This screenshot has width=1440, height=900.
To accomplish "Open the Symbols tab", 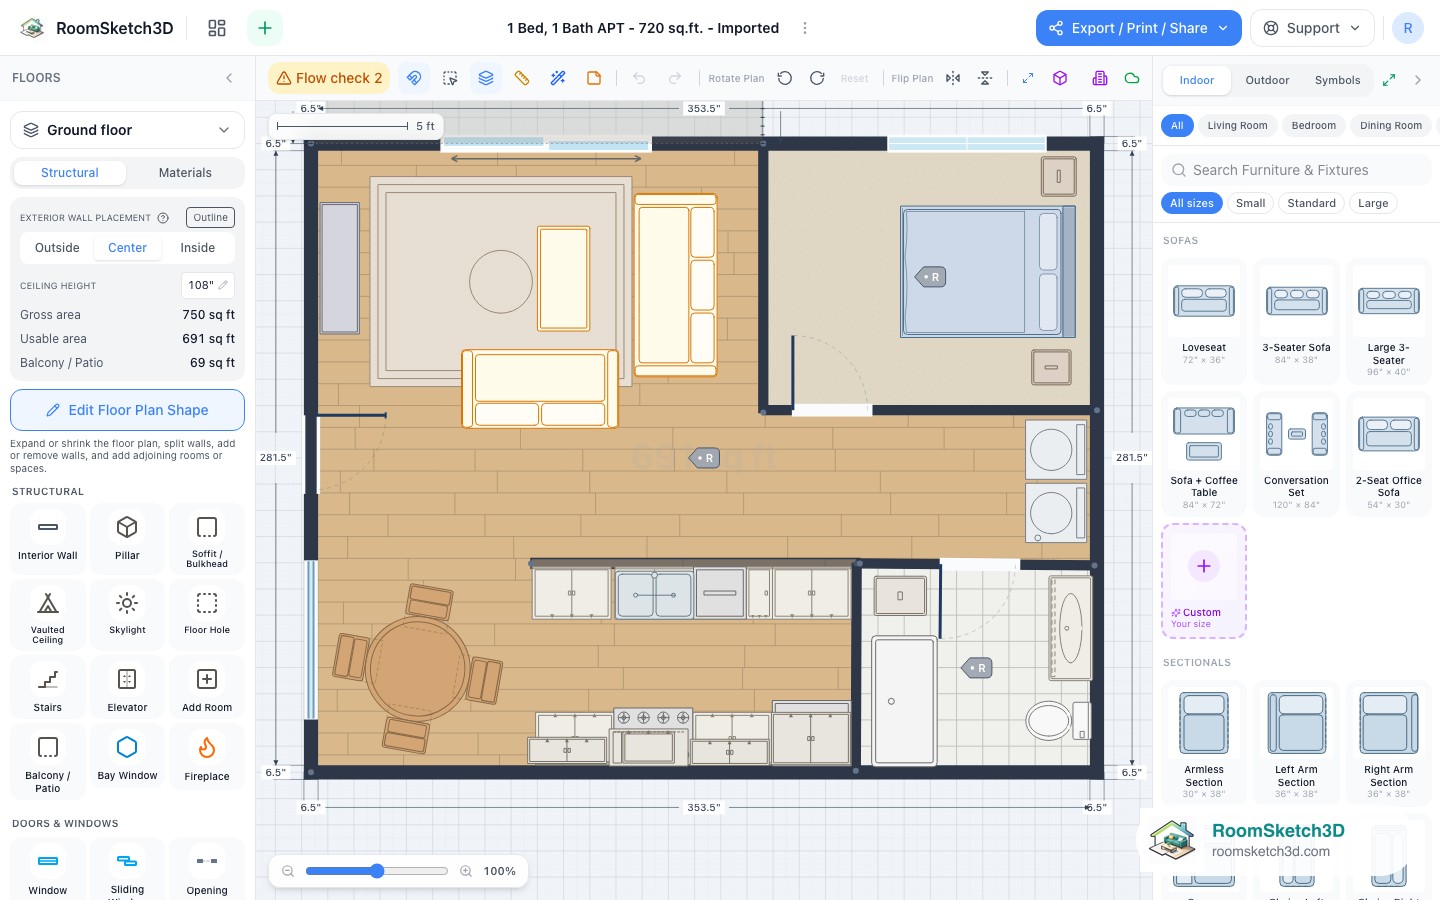I will (1337, 80).
